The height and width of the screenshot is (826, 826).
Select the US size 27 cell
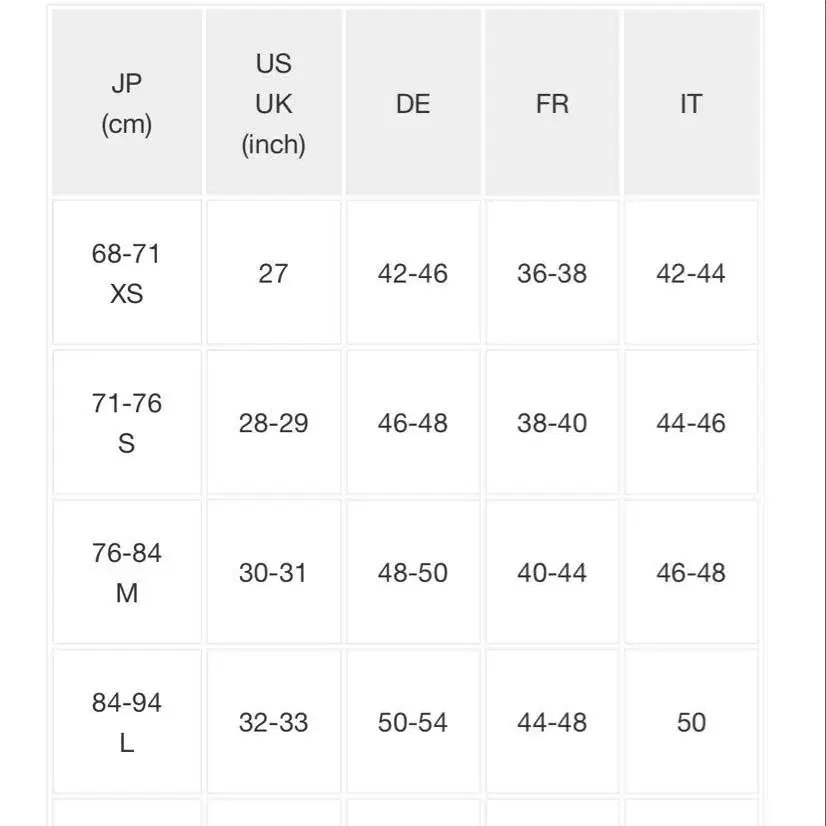pos(273,272)
